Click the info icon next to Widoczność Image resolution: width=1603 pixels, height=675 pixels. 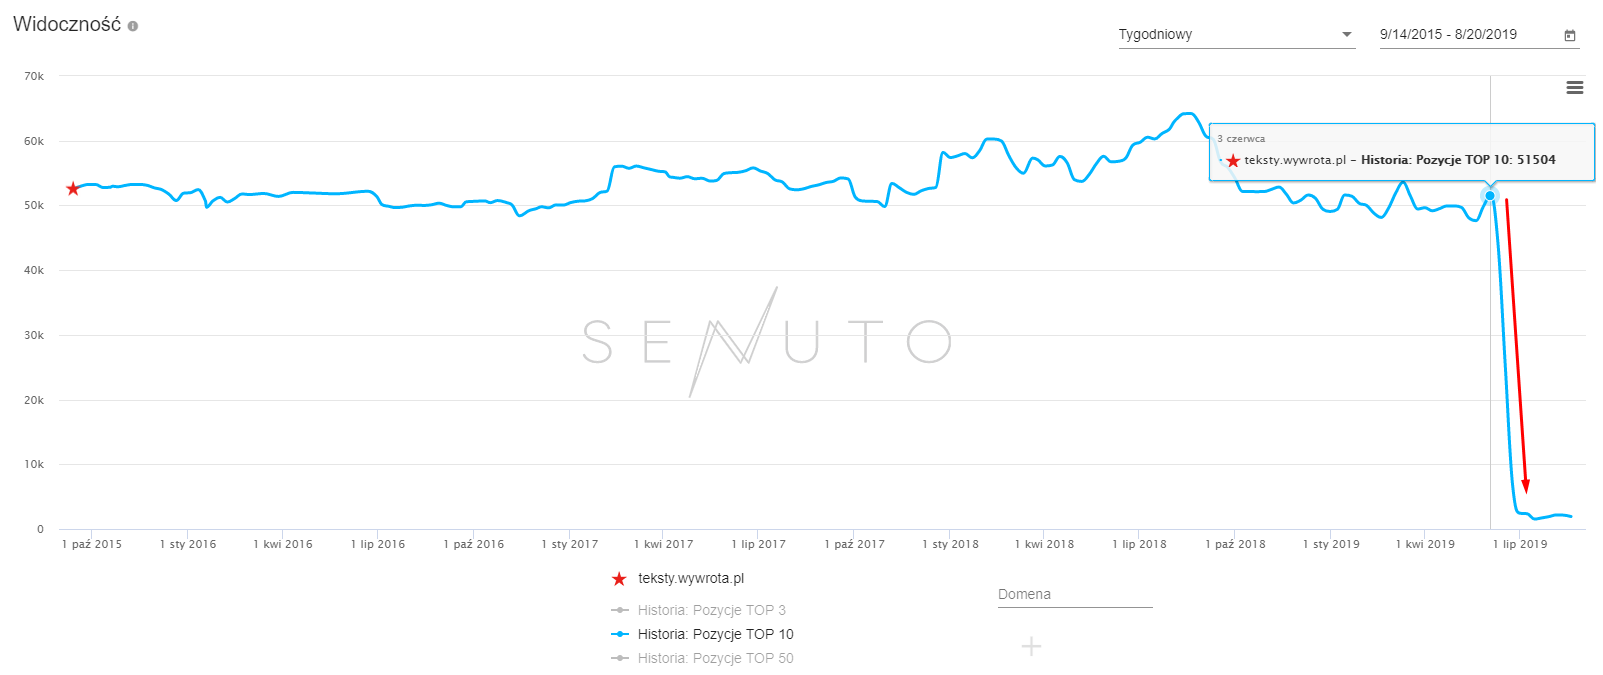point(133,26)
